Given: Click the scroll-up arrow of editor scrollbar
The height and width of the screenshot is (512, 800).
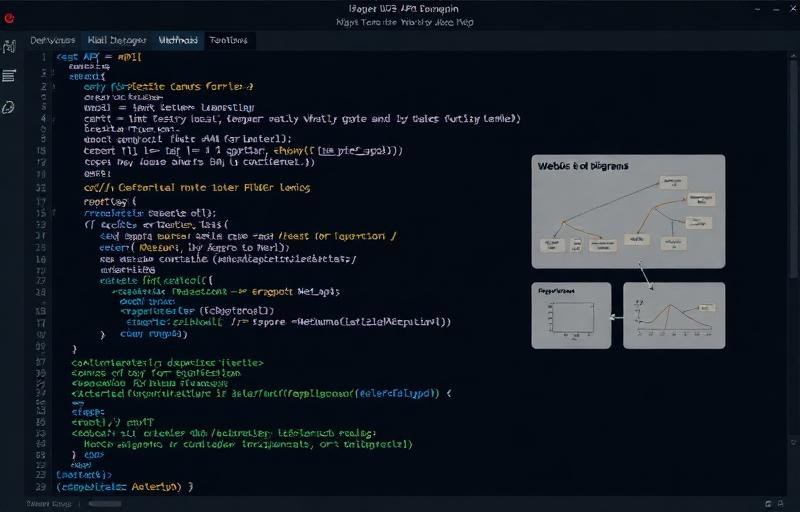Looking at the screenshot, I should point(793,55).
